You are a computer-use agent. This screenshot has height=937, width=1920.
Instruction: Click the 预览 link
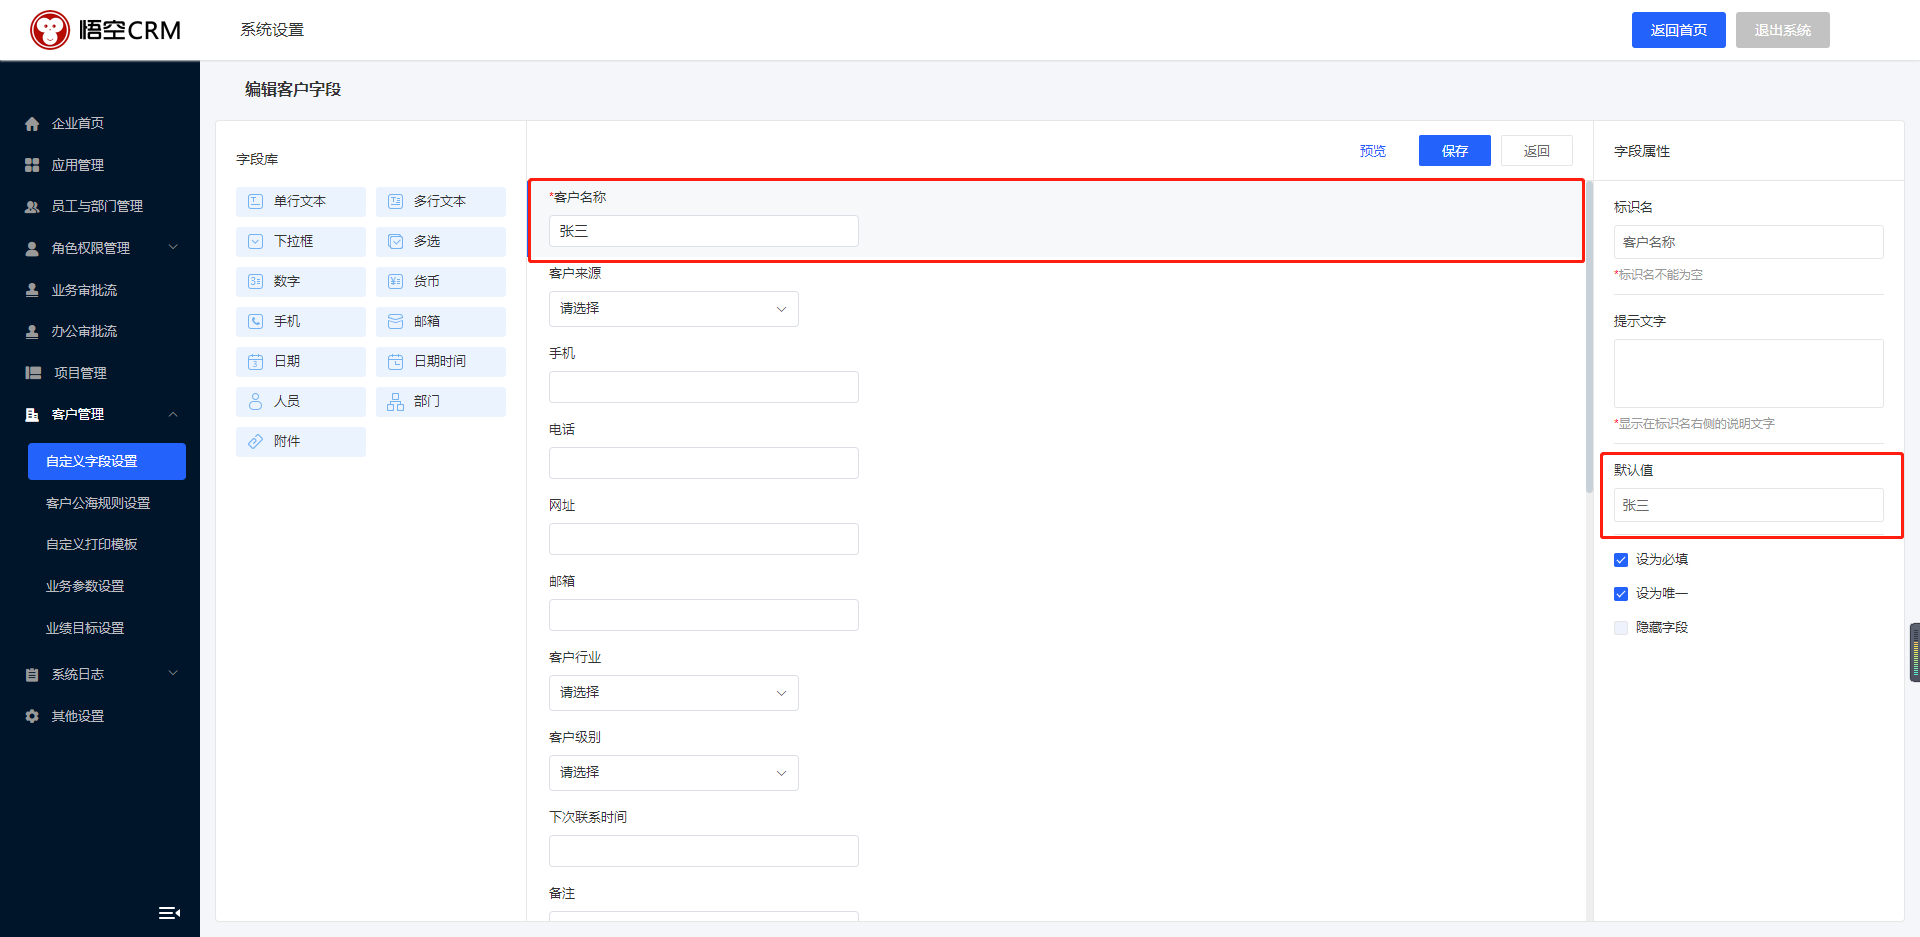coord(1373,151)
